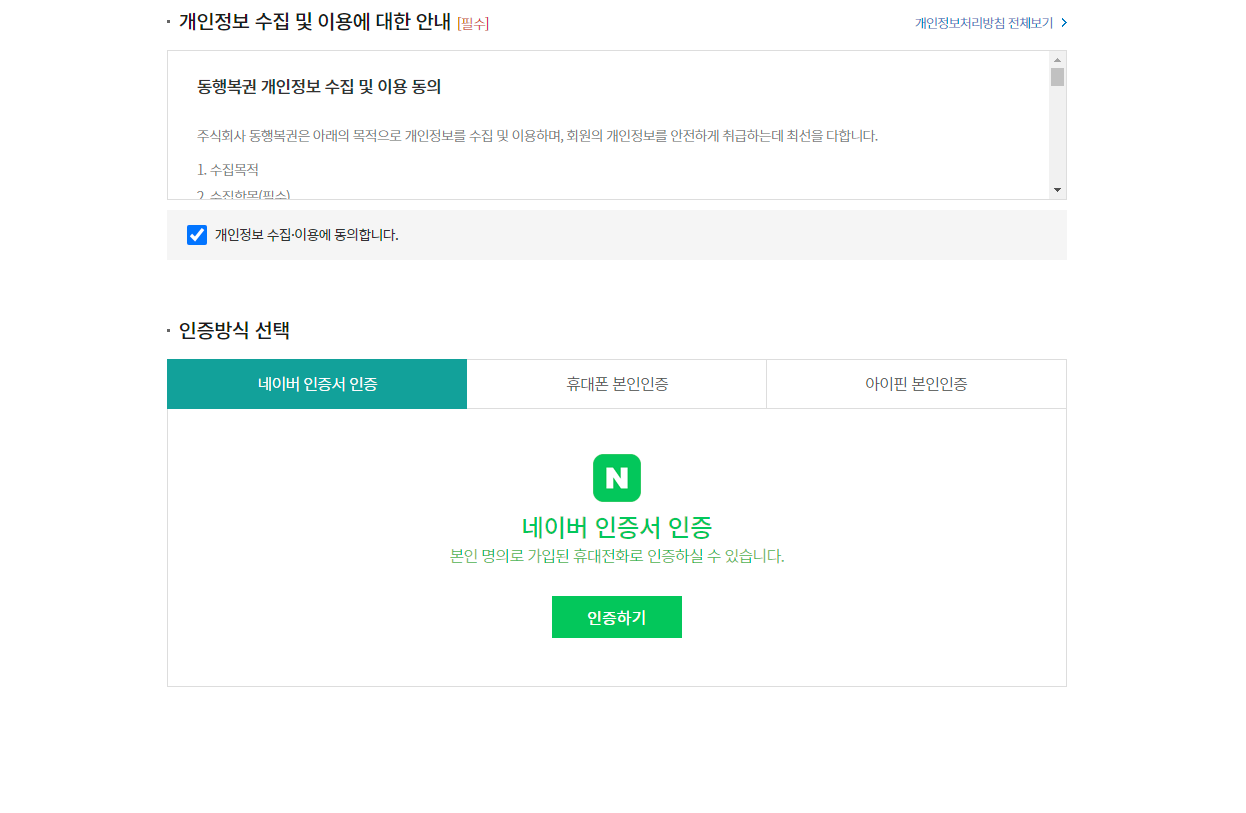Click the green 인증하기 button

coord(617,617)
